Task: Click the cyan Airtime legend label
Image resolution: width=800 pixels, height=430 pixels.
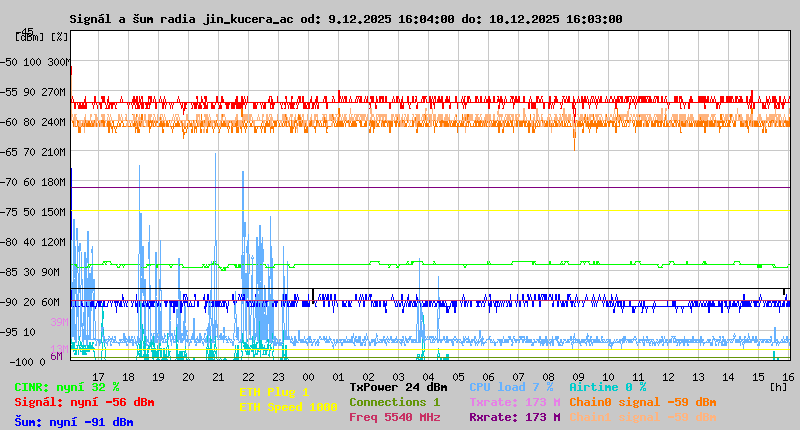Action: [x=607, y=387]
